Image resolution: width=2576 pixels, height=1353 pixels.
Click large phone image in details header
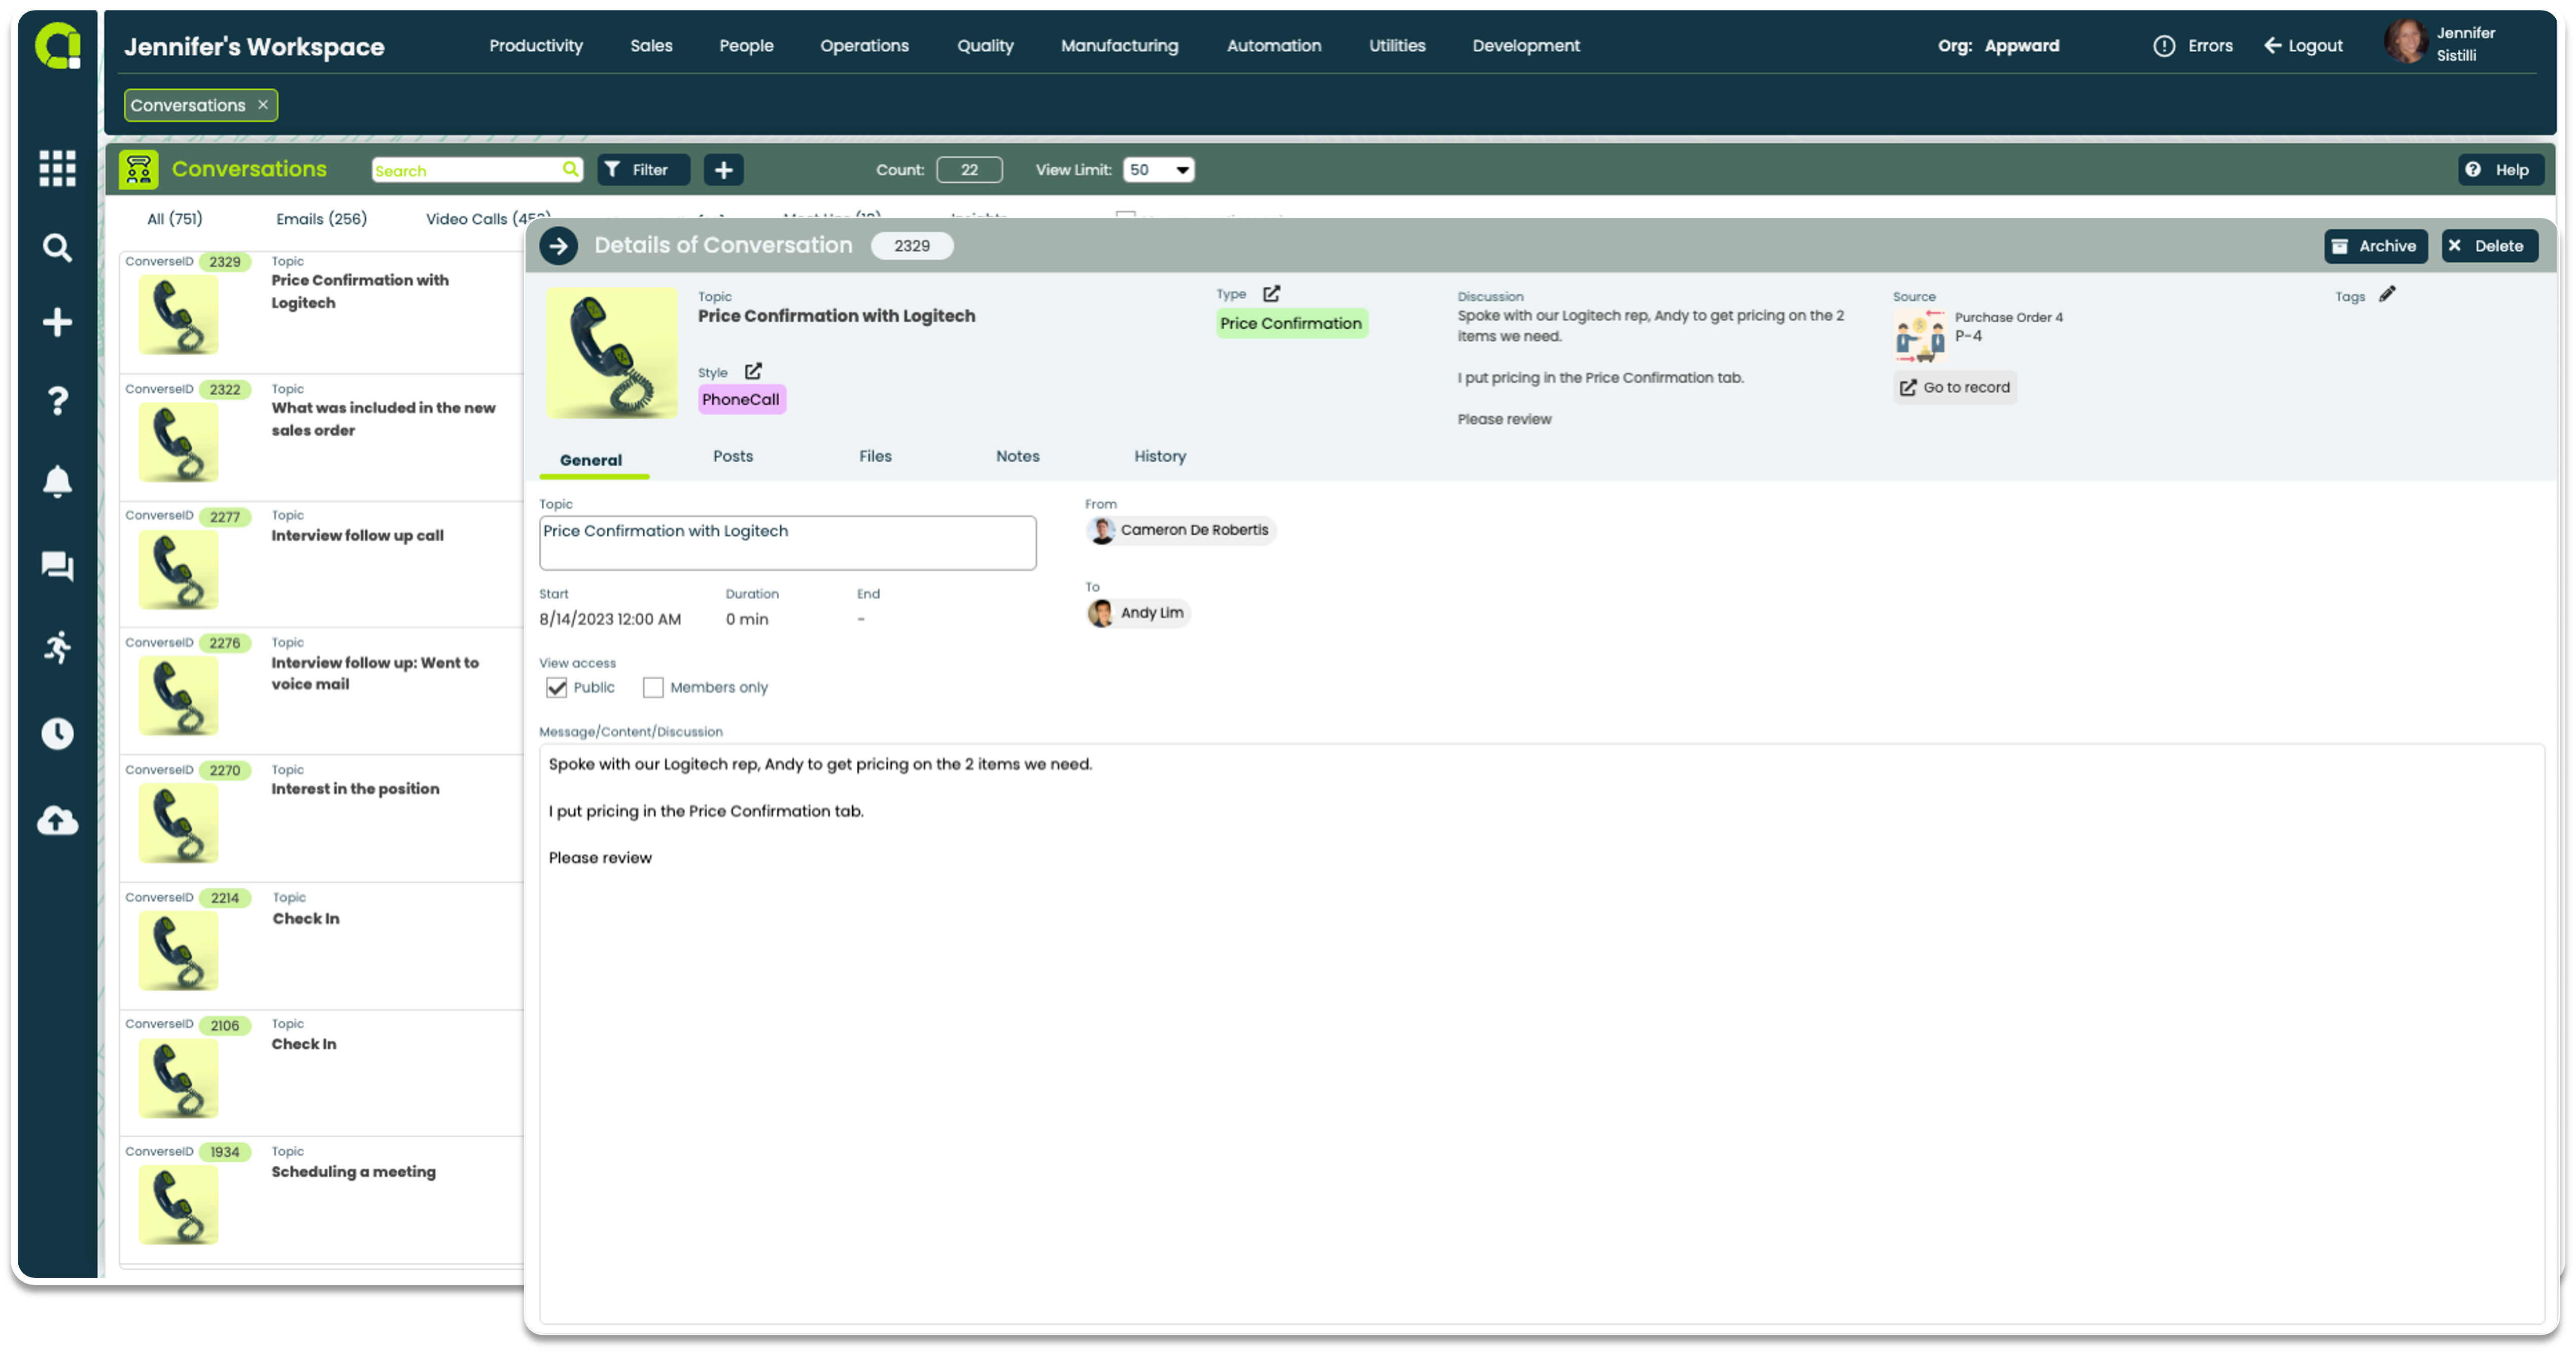611,352
